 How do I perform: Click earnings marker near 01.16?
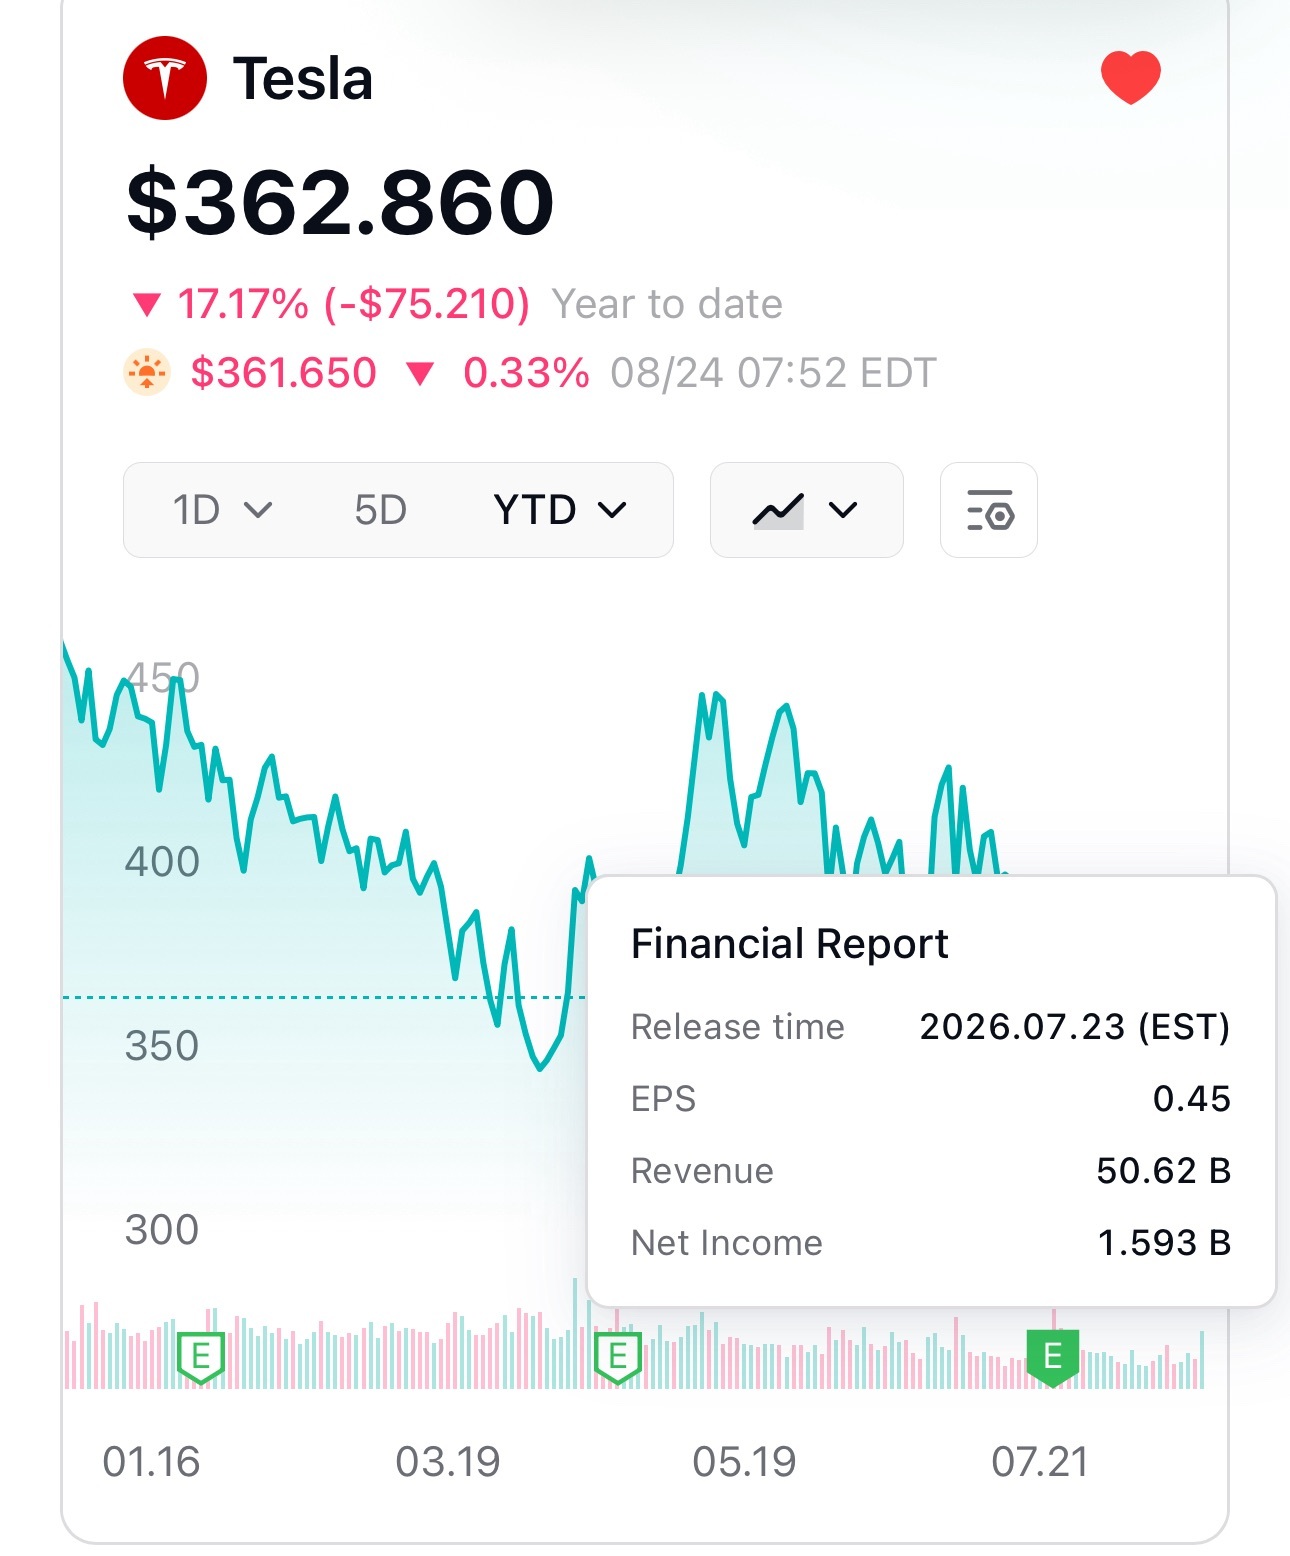(x=200, y=1357)
